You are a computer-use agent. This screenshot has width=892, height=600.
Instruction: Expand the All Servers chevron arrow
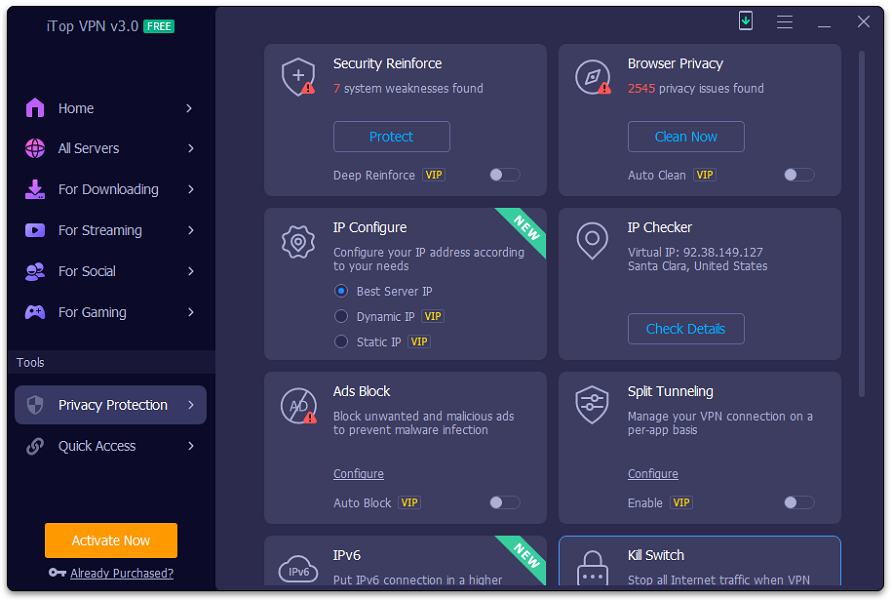(x=190, y=149)
